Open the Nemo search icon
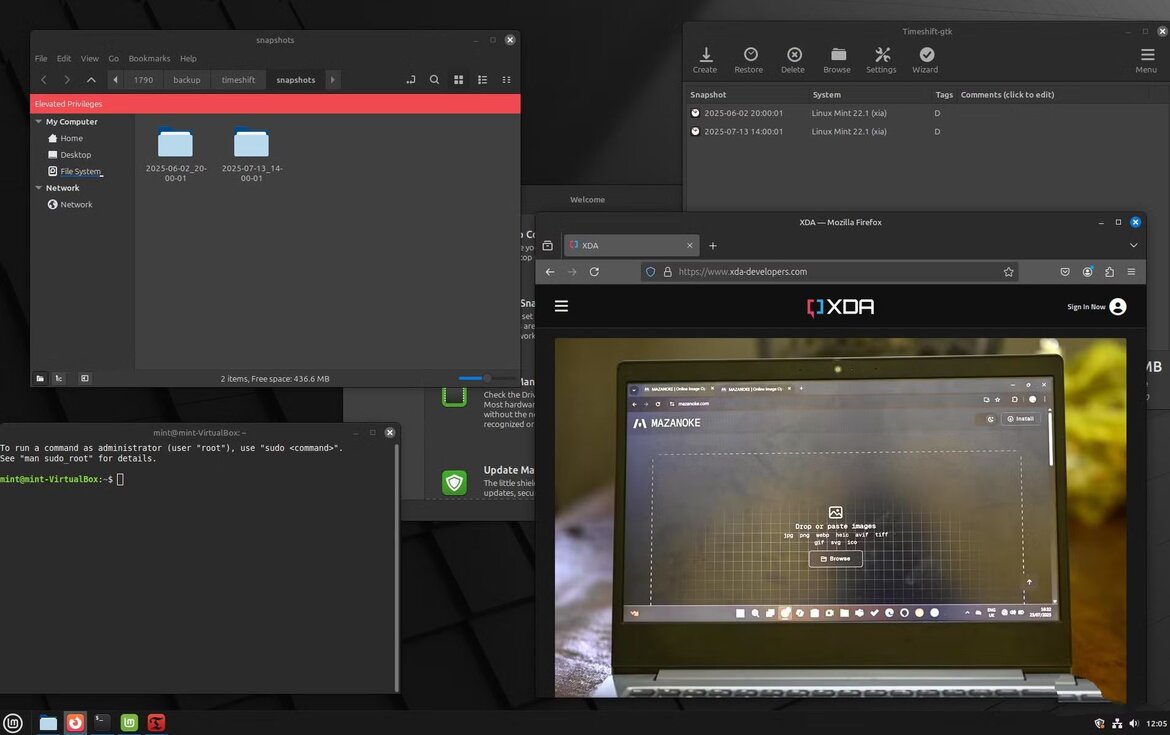This screenshot has height=735, width=1170. (x=434, y=79)
